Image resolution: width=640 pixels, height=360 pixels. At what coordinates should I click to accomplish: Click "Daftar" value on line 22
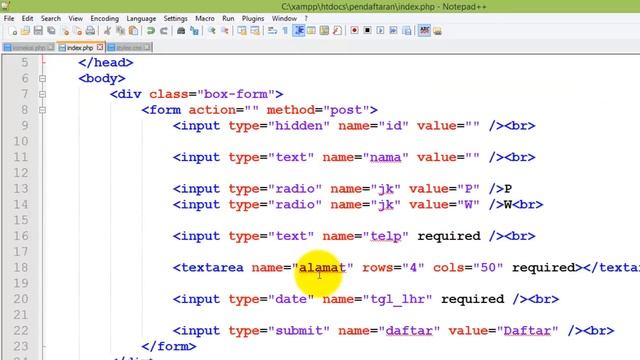tap(527, 331)
